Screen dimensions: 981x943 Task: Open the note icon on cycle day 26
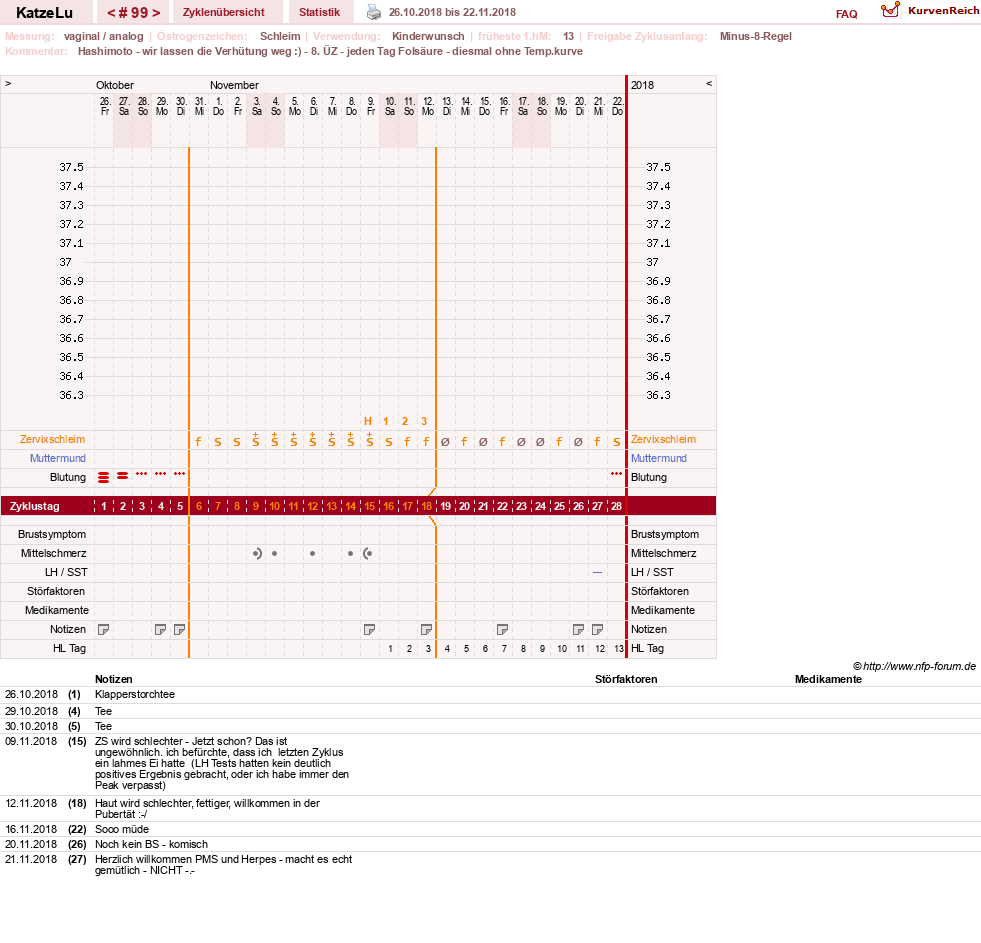(579, 630)
